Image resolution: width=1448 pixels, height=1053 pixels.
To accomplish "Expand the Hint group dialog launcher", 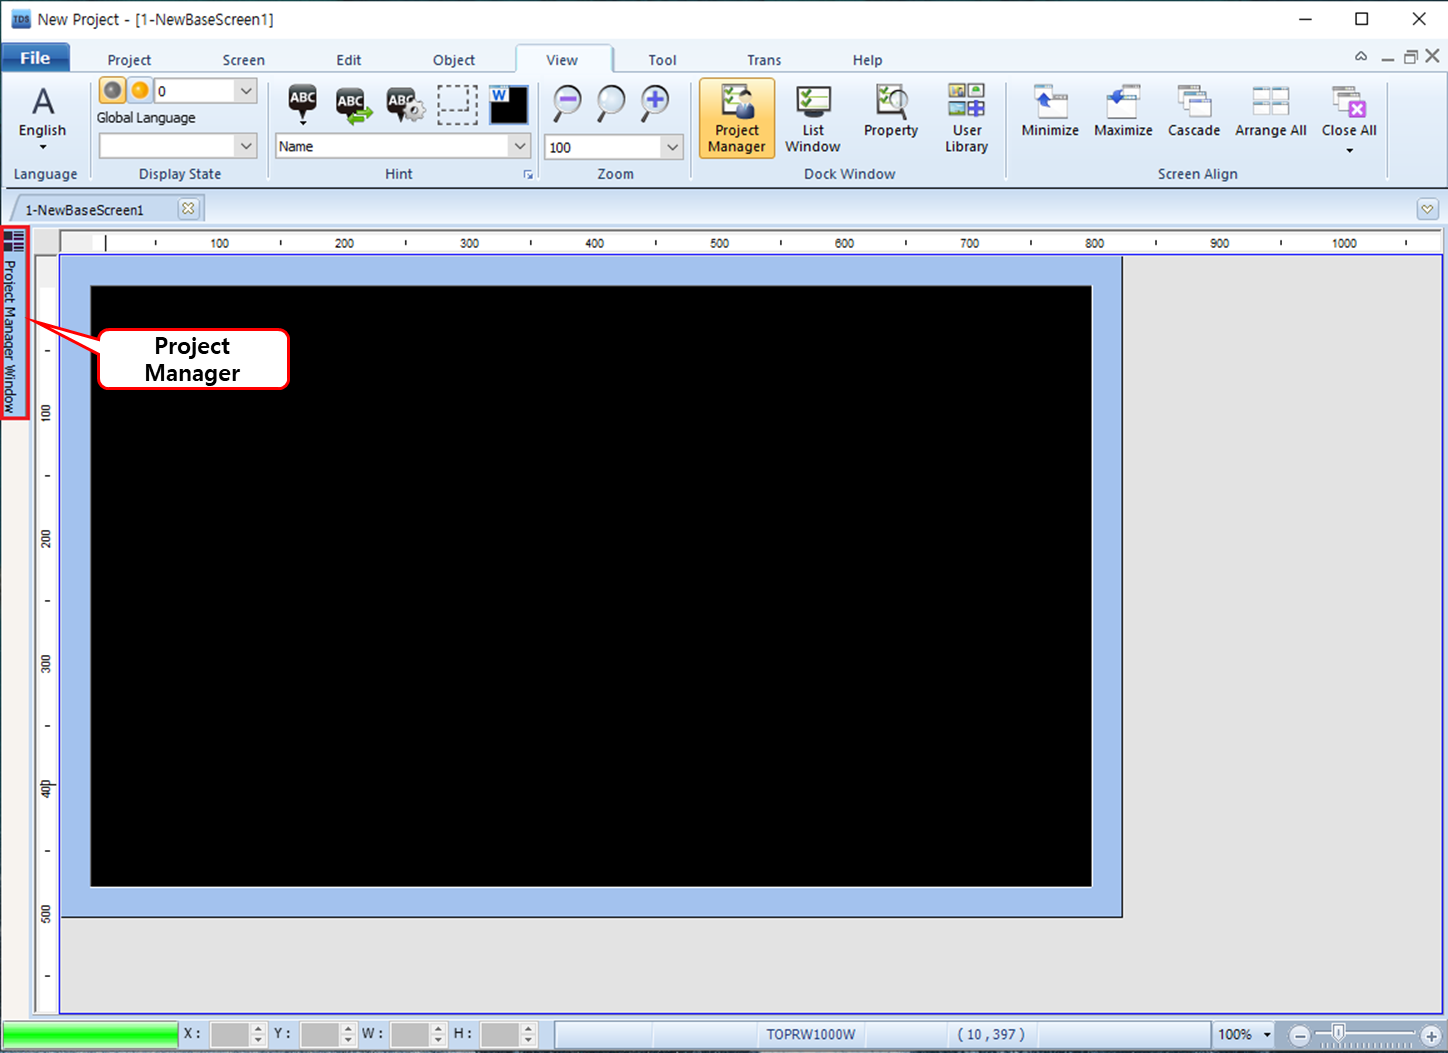I will (528, 174).
